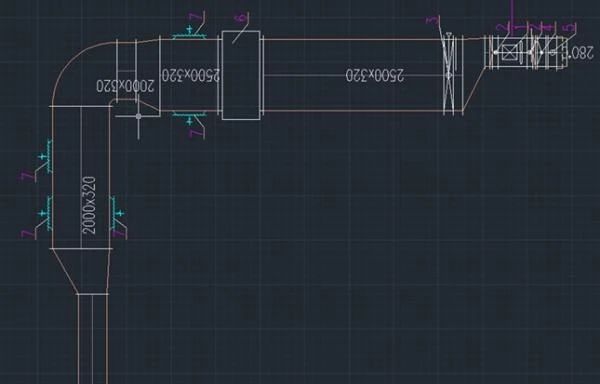The width and height of the screenshot is (600, 384).
Task: Click the magenta callout number 3
Action: point(432,20)
